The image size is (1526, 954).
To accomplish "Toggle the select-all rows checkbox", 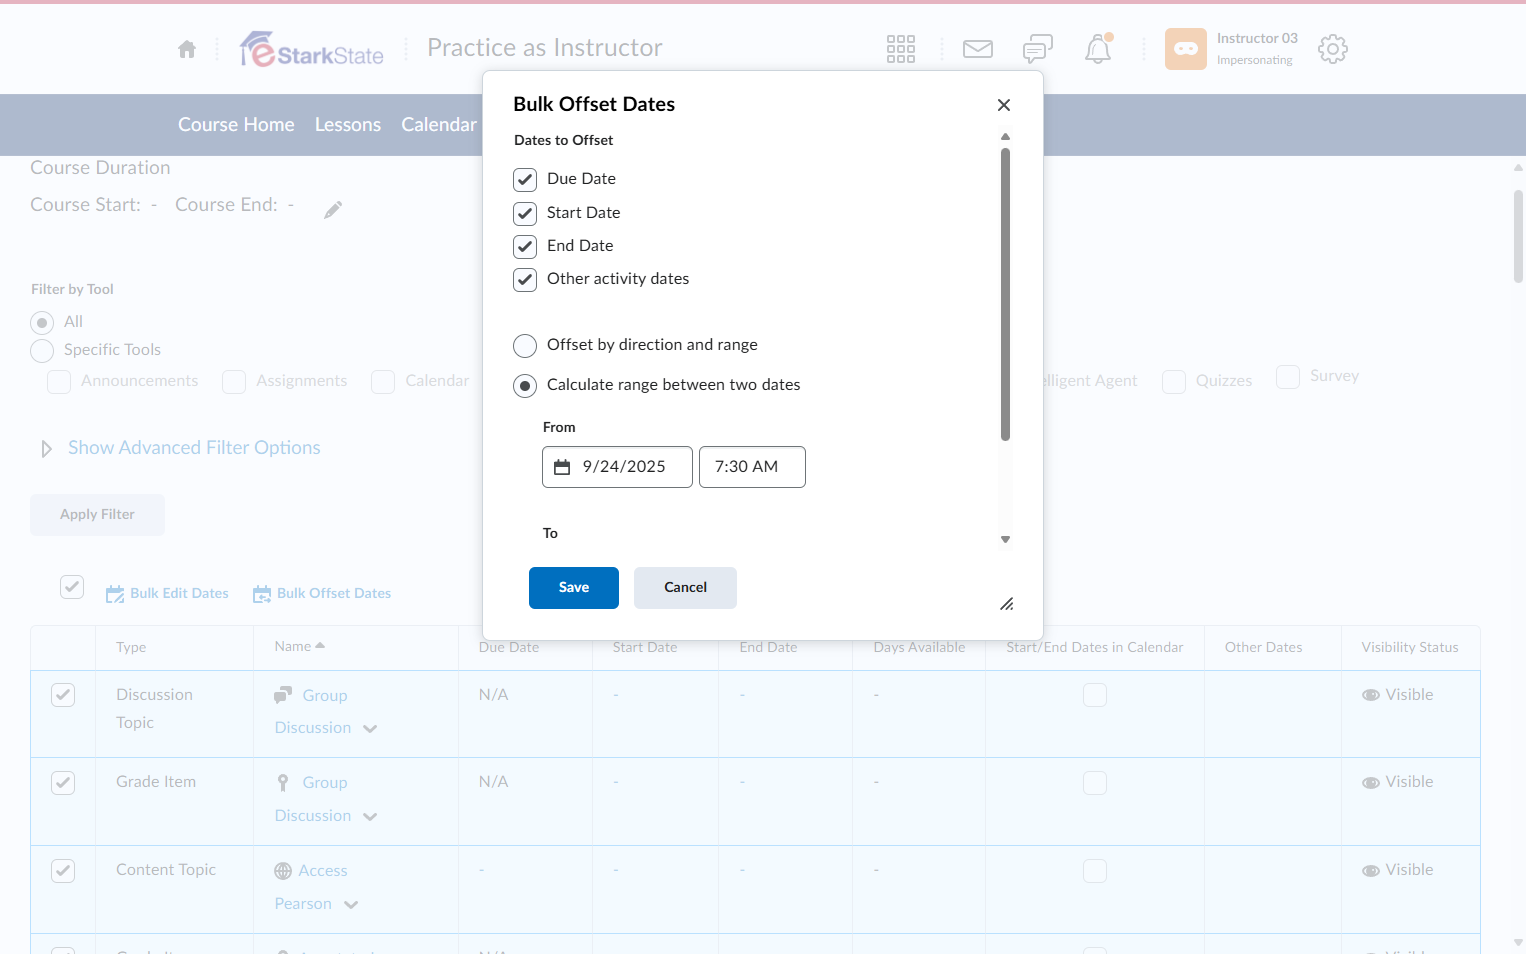I will point(72,587).
